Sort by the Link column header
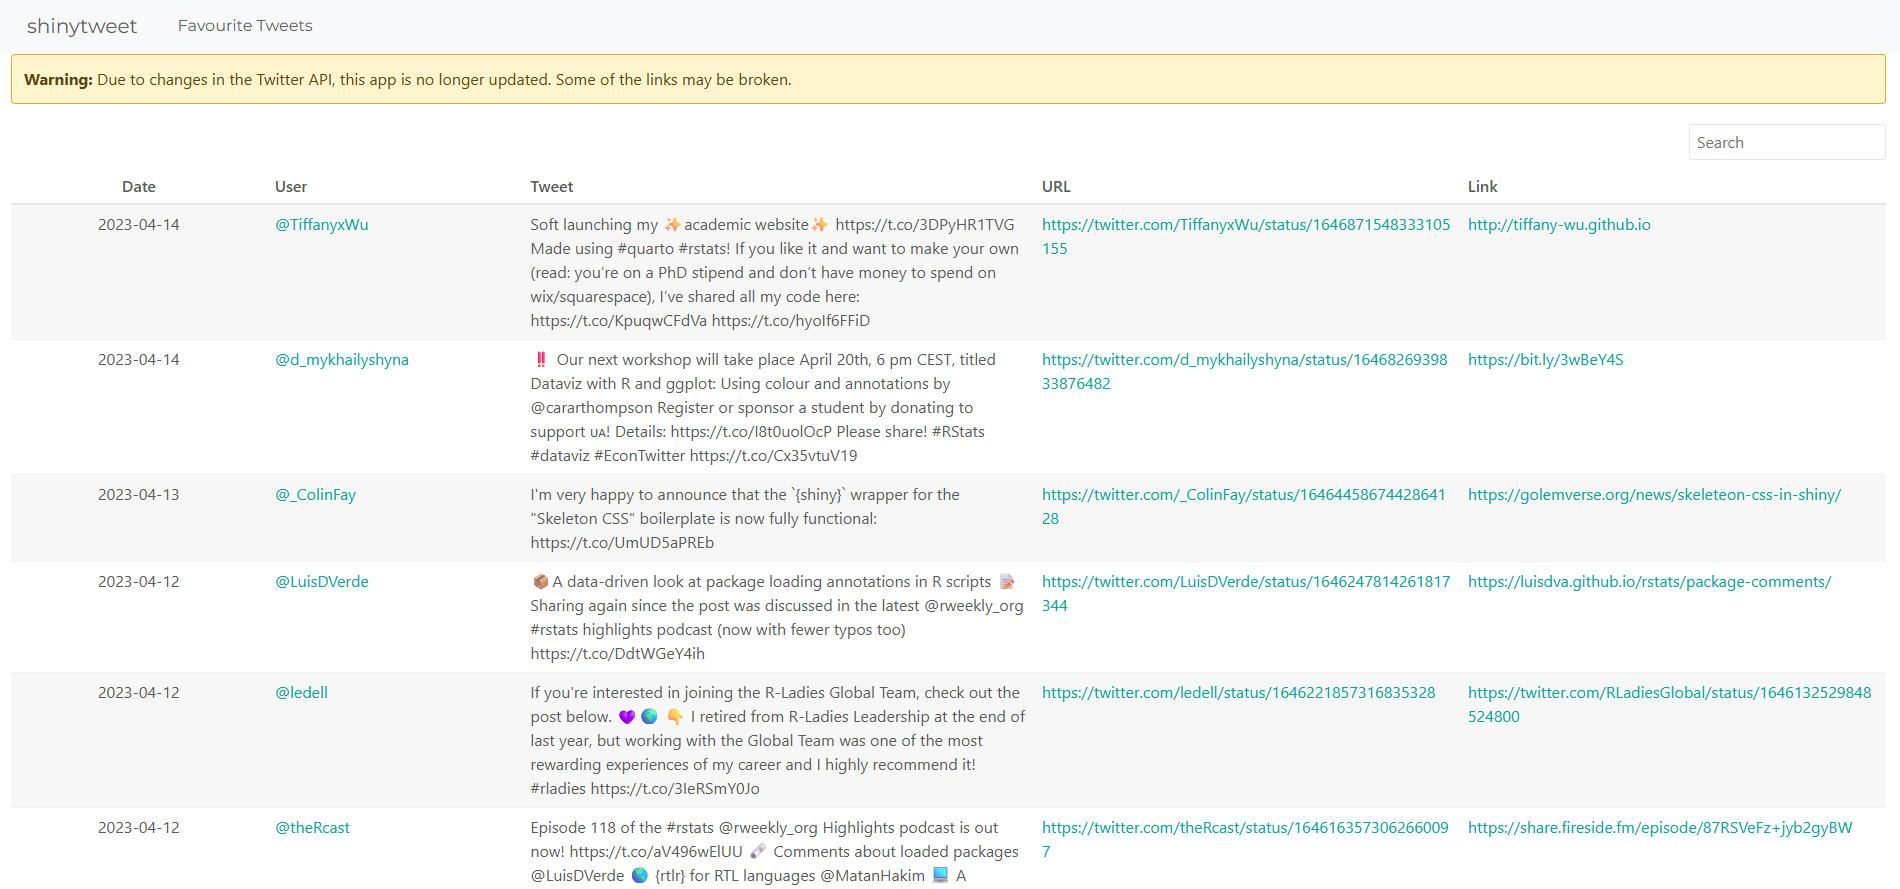This screenshot has height=889, width=1900. [x=1482, y=187]
